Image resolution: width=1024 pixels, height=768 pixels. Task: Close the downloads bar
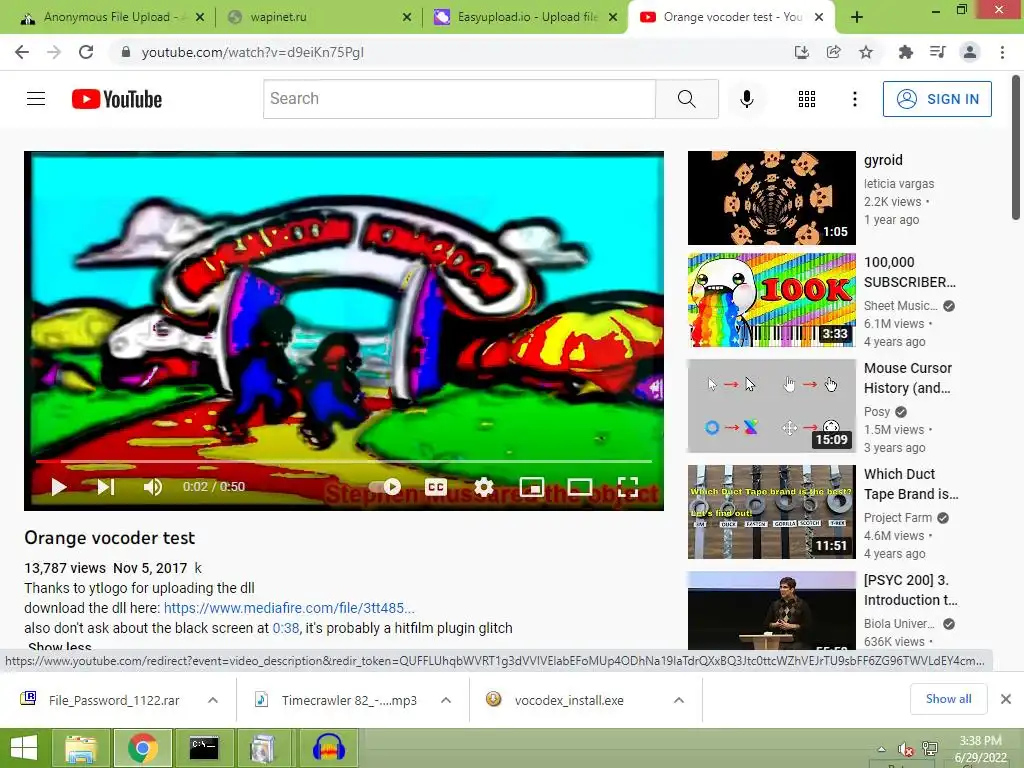click(x=1006, y=699)
